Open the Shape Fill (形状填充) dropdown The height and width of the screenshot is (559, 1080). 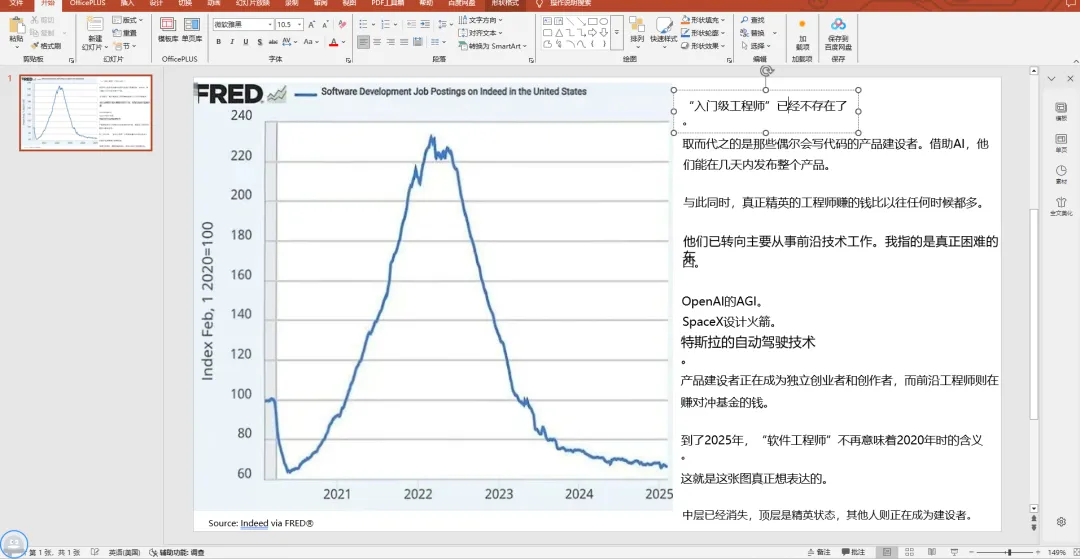[x=703, y=20]
